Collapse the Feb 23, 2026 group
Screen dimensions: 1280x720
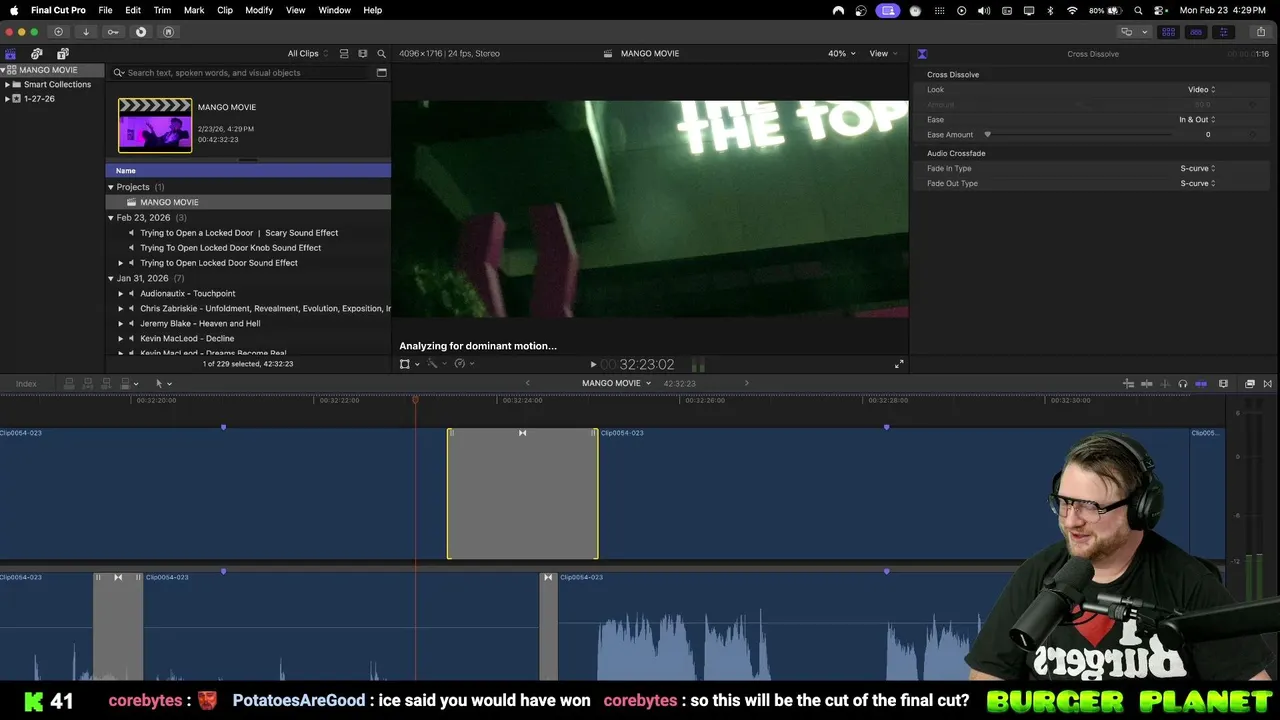tap(111, 218)
